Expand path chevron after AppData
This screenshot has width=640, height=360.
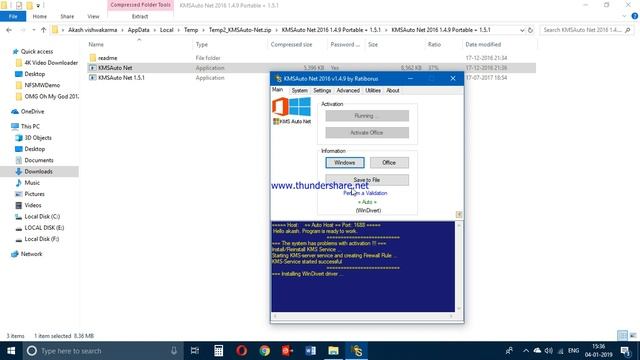click(155, 30)
